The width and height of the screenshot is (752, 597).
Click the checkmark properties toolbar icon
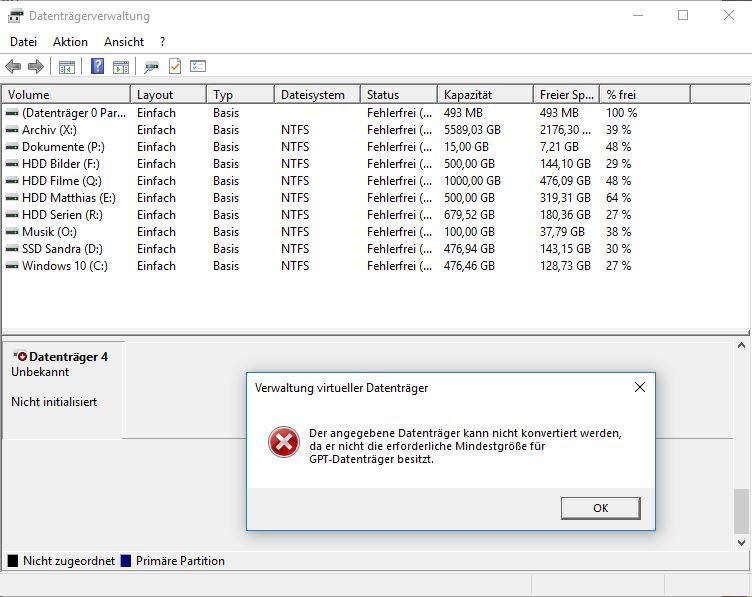175,66
